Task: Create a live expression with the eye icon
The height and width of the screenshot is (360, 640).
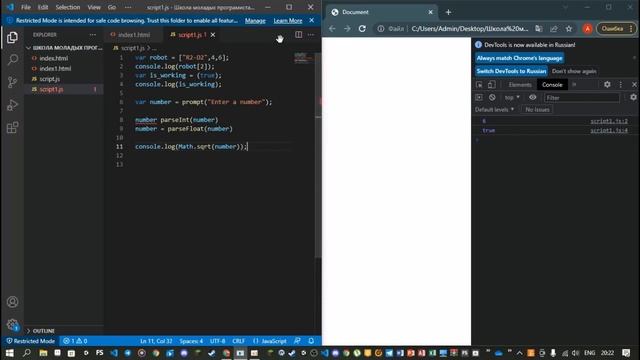Action: pos(533,98)
